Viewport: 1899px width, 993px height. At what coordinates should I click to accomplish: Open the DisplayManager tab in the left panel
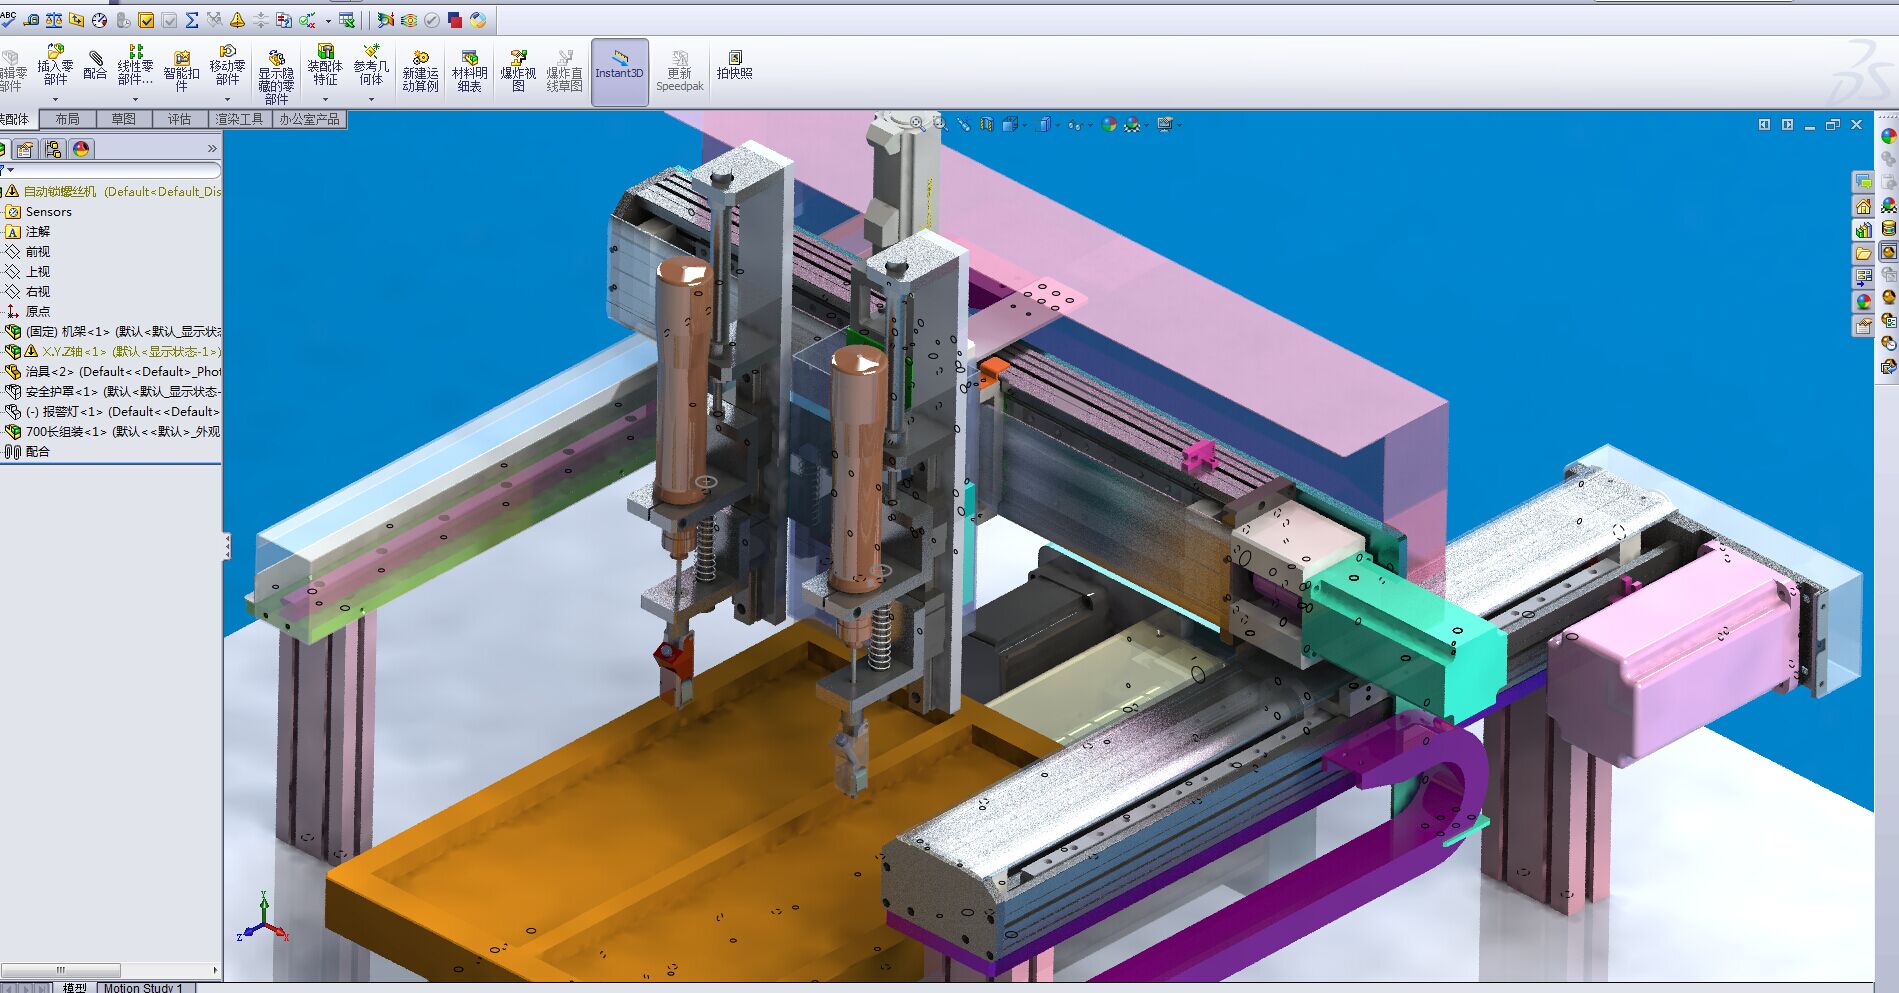tap(81, 149)
